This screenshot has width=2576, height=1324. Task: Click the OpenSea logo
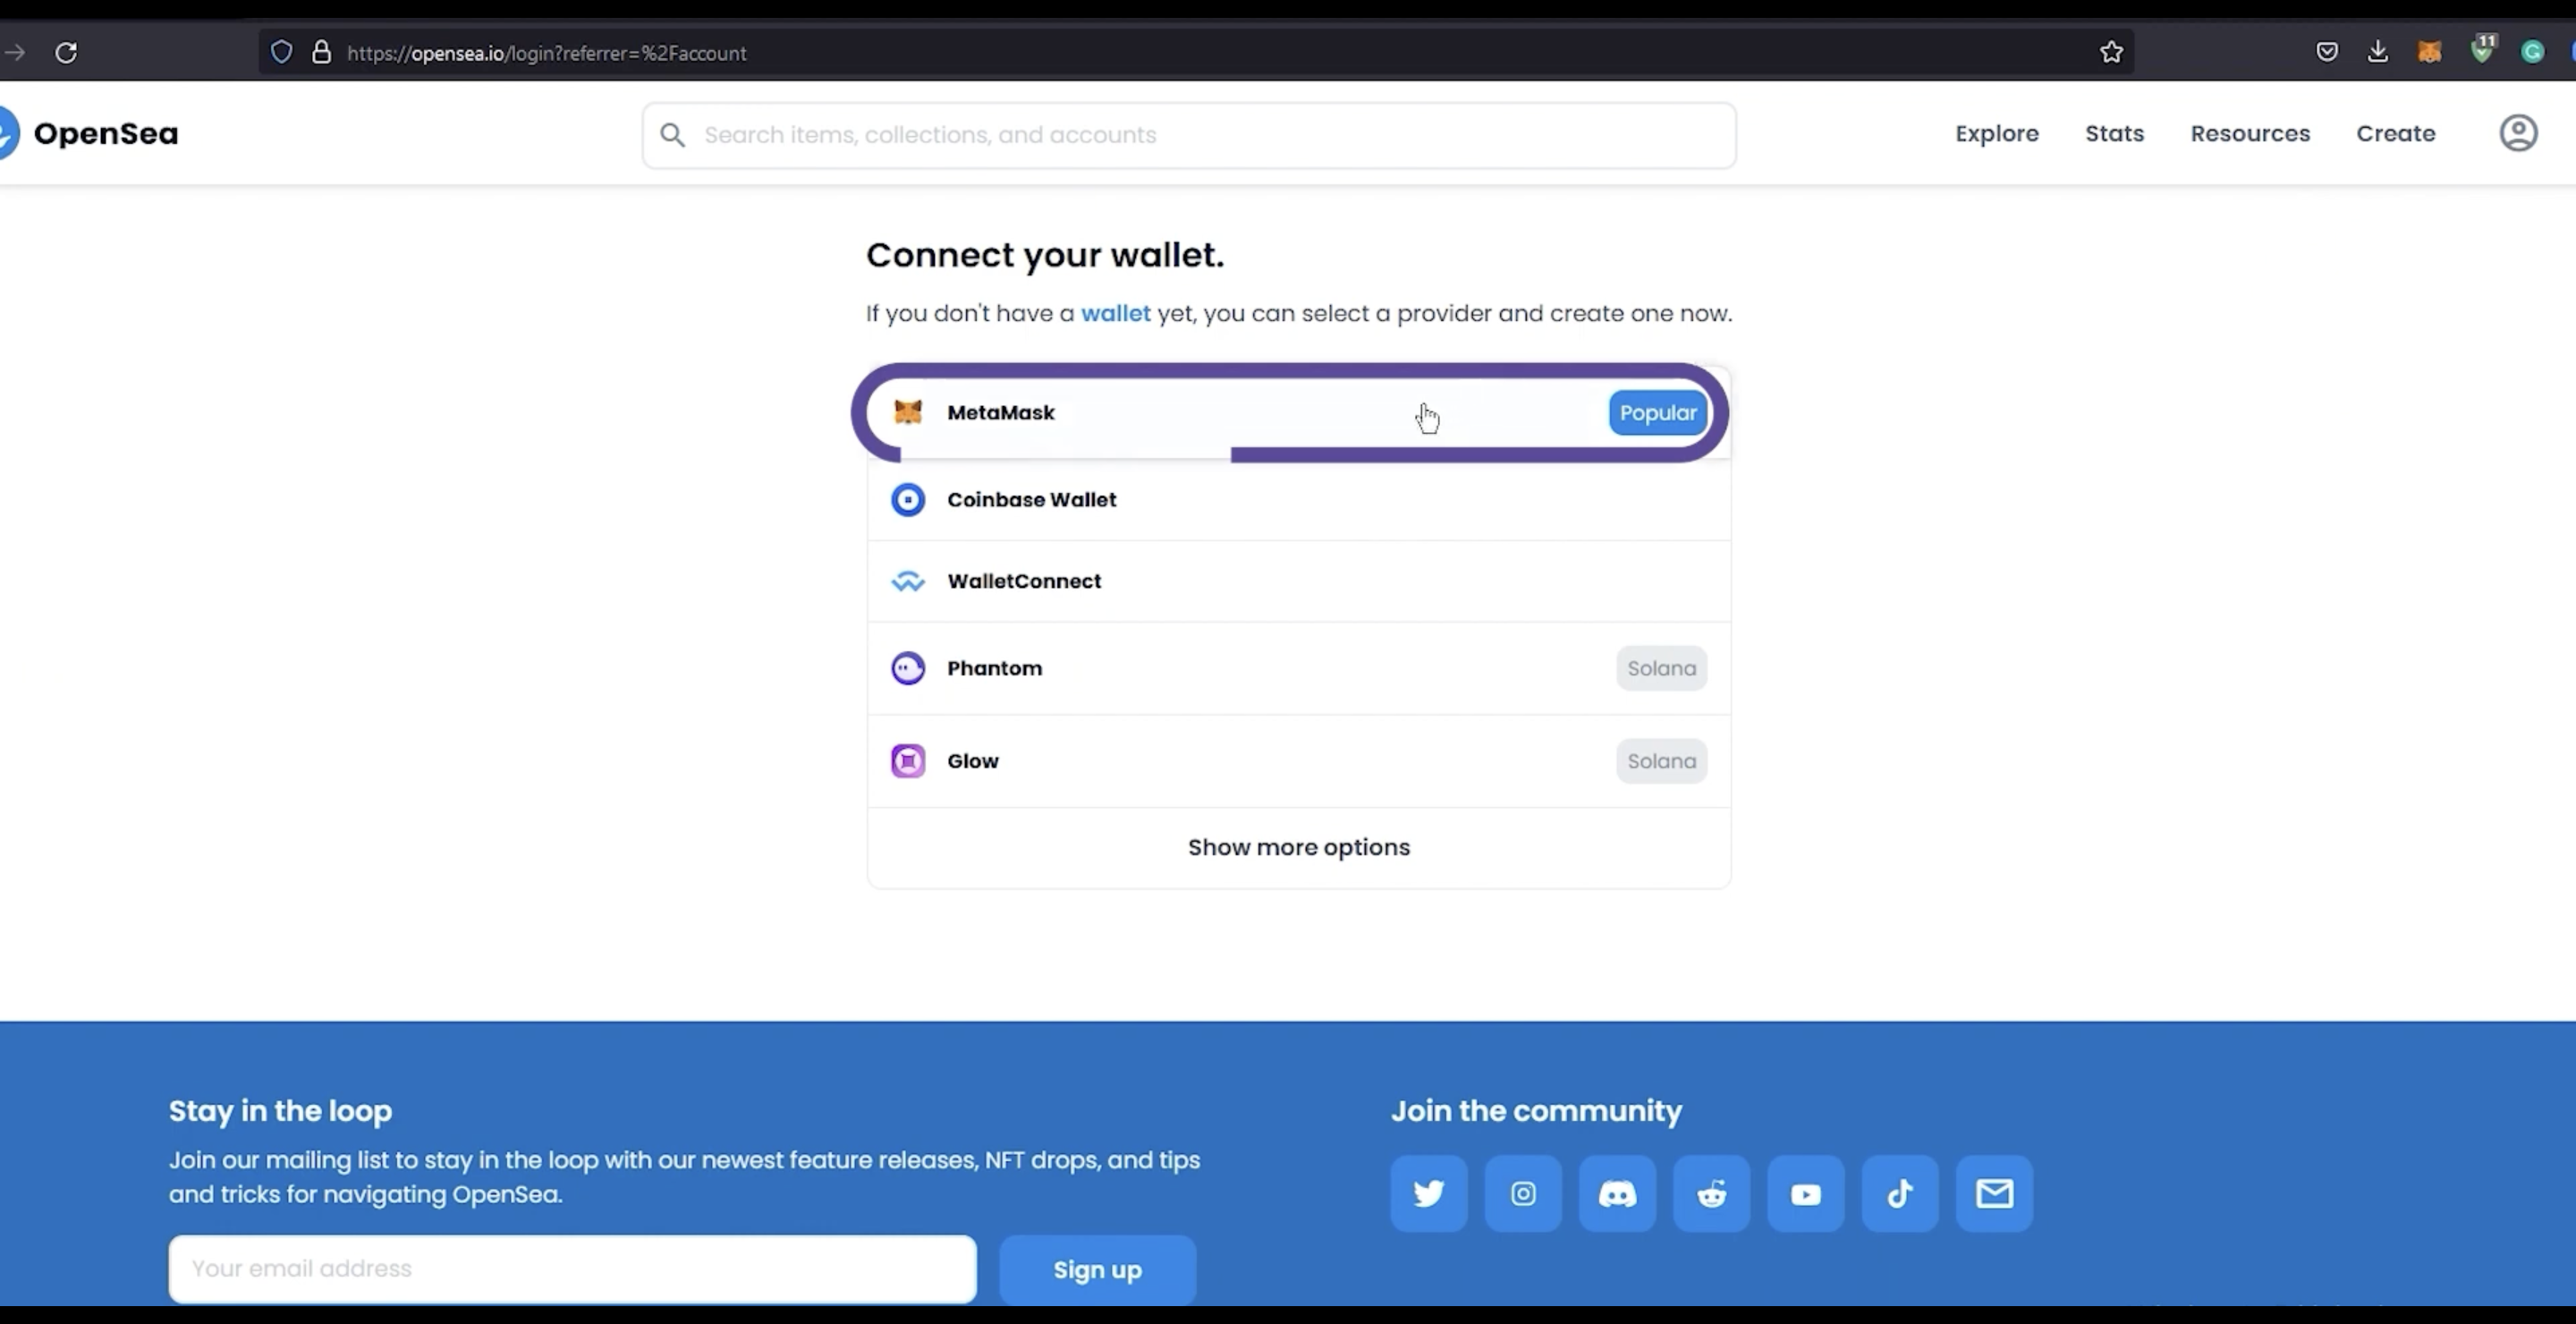8,133
